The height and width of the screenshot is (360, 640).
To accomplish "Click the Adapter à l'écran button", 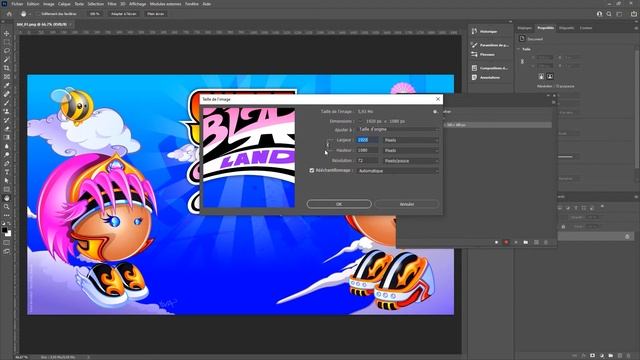I will [x=124, y=14].
